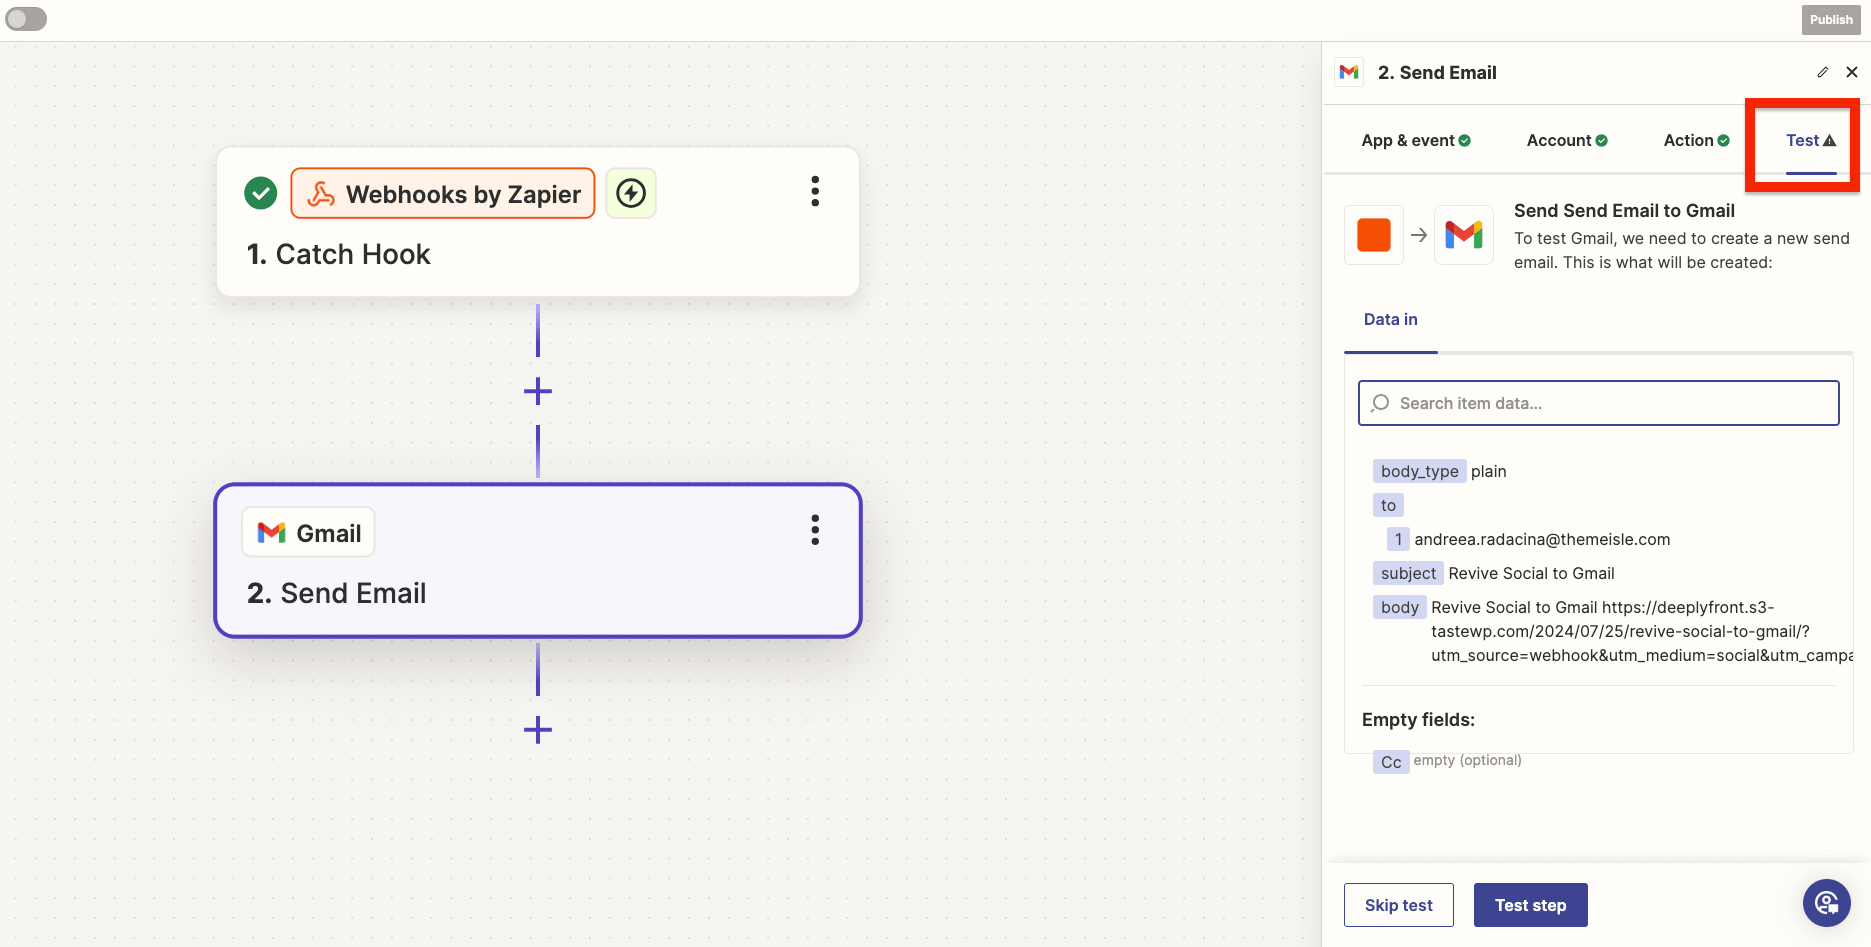Open the App & event tab
Image resolution: width=1871 pixels, height=947 pixels.
(x=1415, y=141)
